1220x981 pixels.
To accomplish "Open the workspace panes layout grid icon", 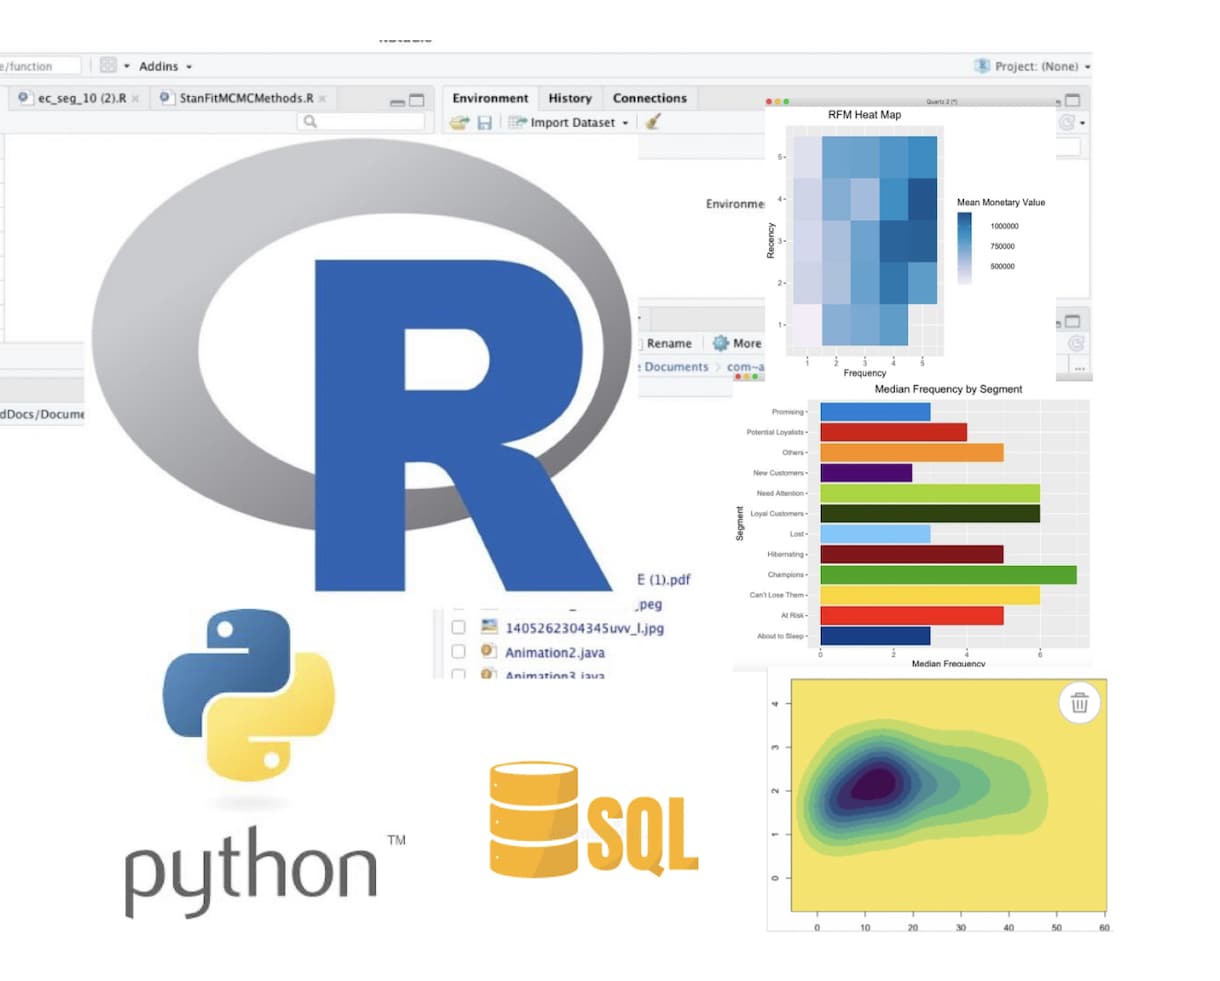I will tap(108, 66).
